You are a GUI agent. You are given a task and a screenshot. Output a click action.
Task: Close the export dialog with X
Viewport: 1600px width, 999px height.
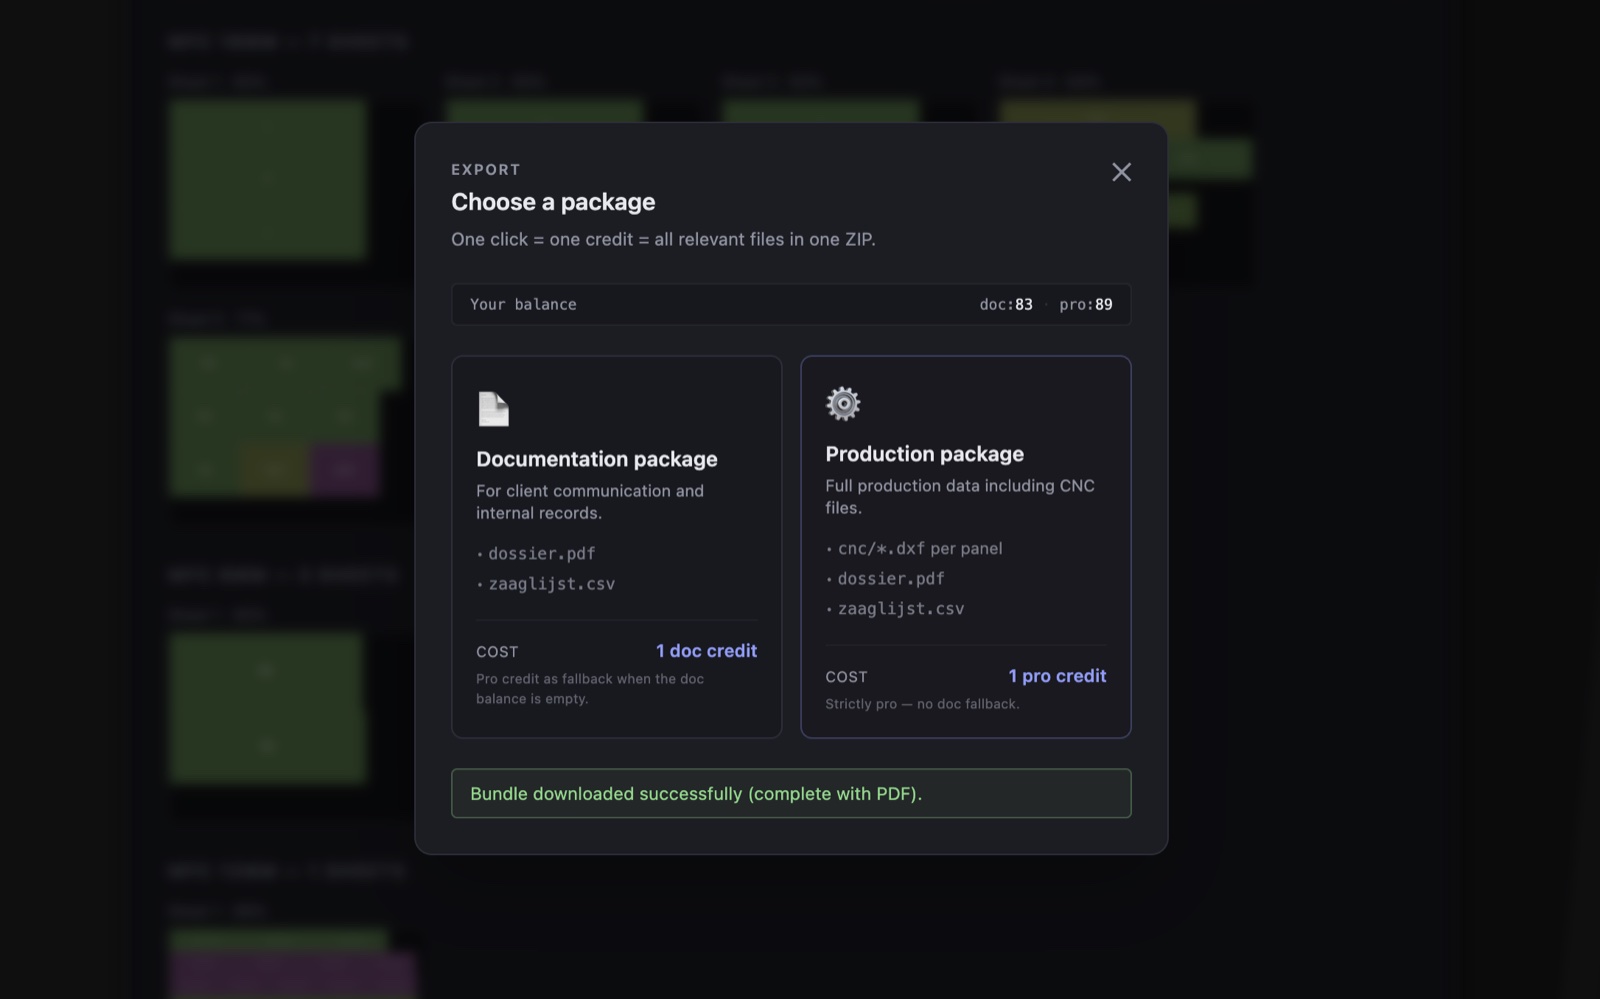(1121, 172)
